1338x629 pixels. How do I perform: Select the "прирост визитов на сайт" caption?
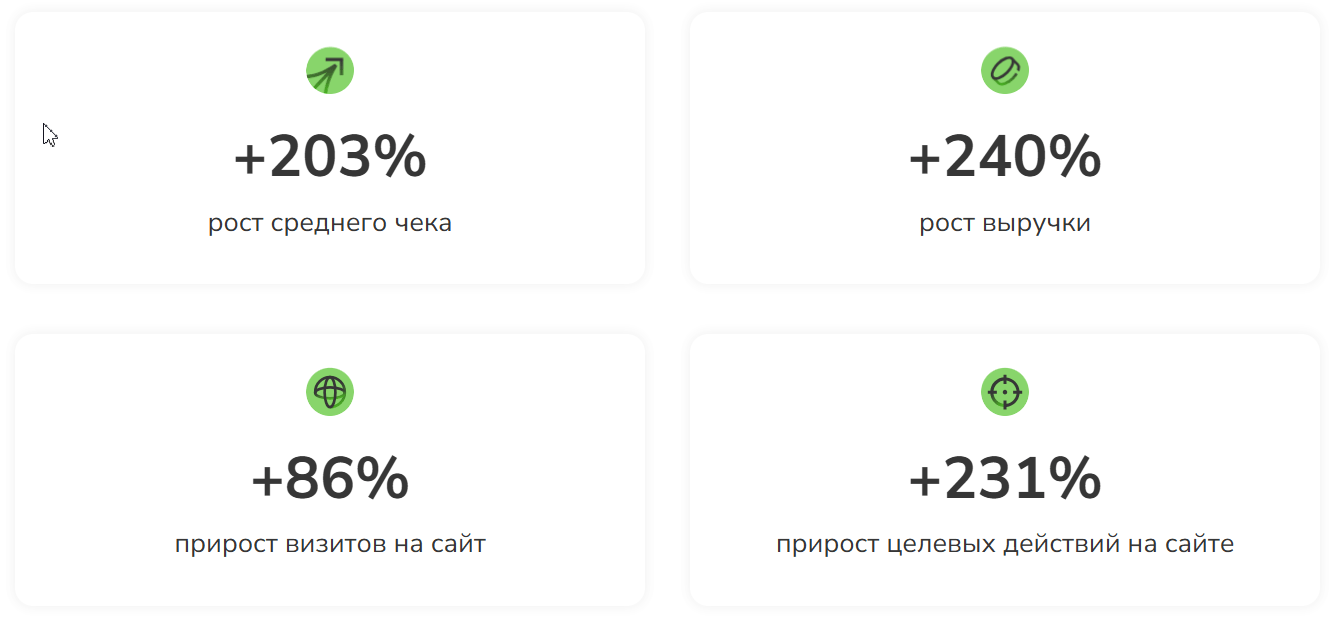pyautogui.click(x=330, y=545)
